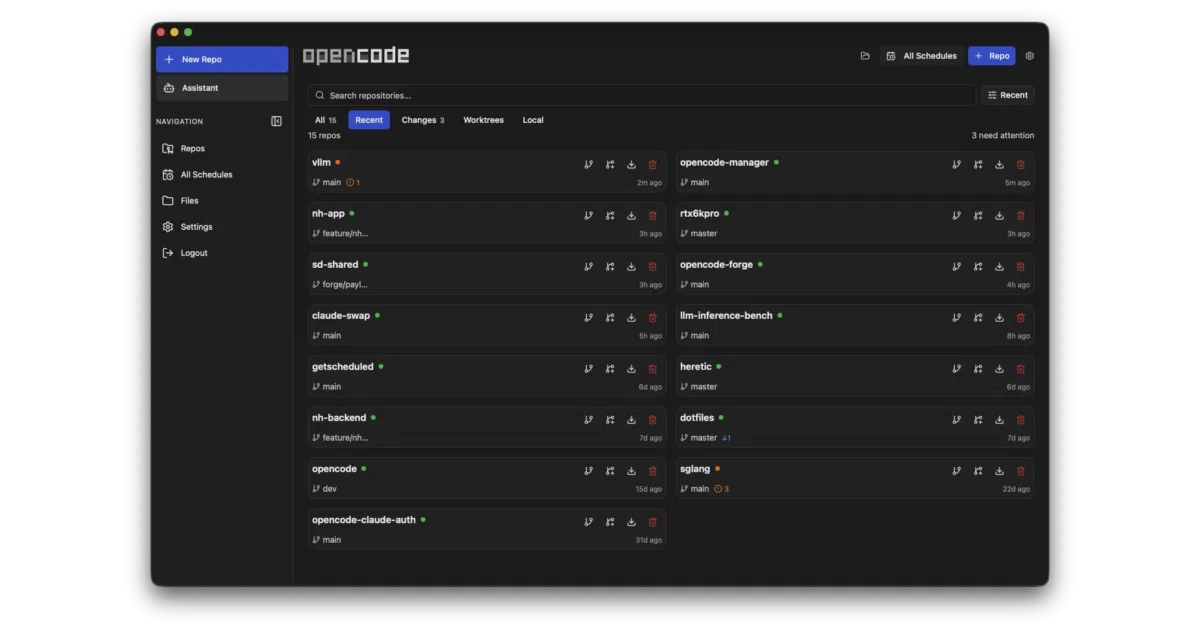Click the New Repo button
This screenshot has height=630, width=1200.
[x=222, y=59]
